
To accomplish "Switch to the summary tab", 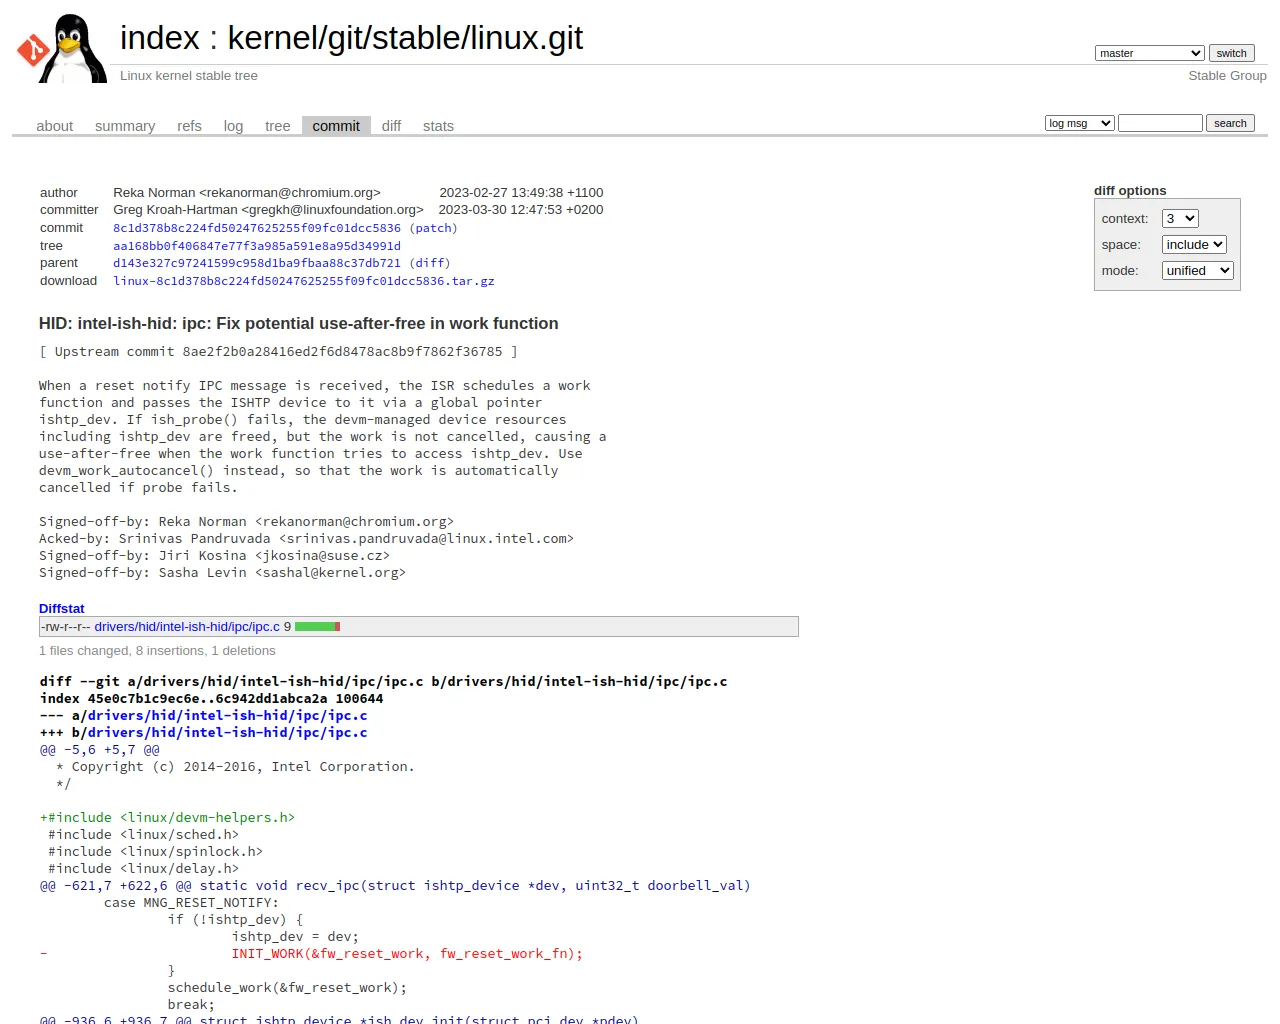I will pyautogui.click(x=125, y=126).
